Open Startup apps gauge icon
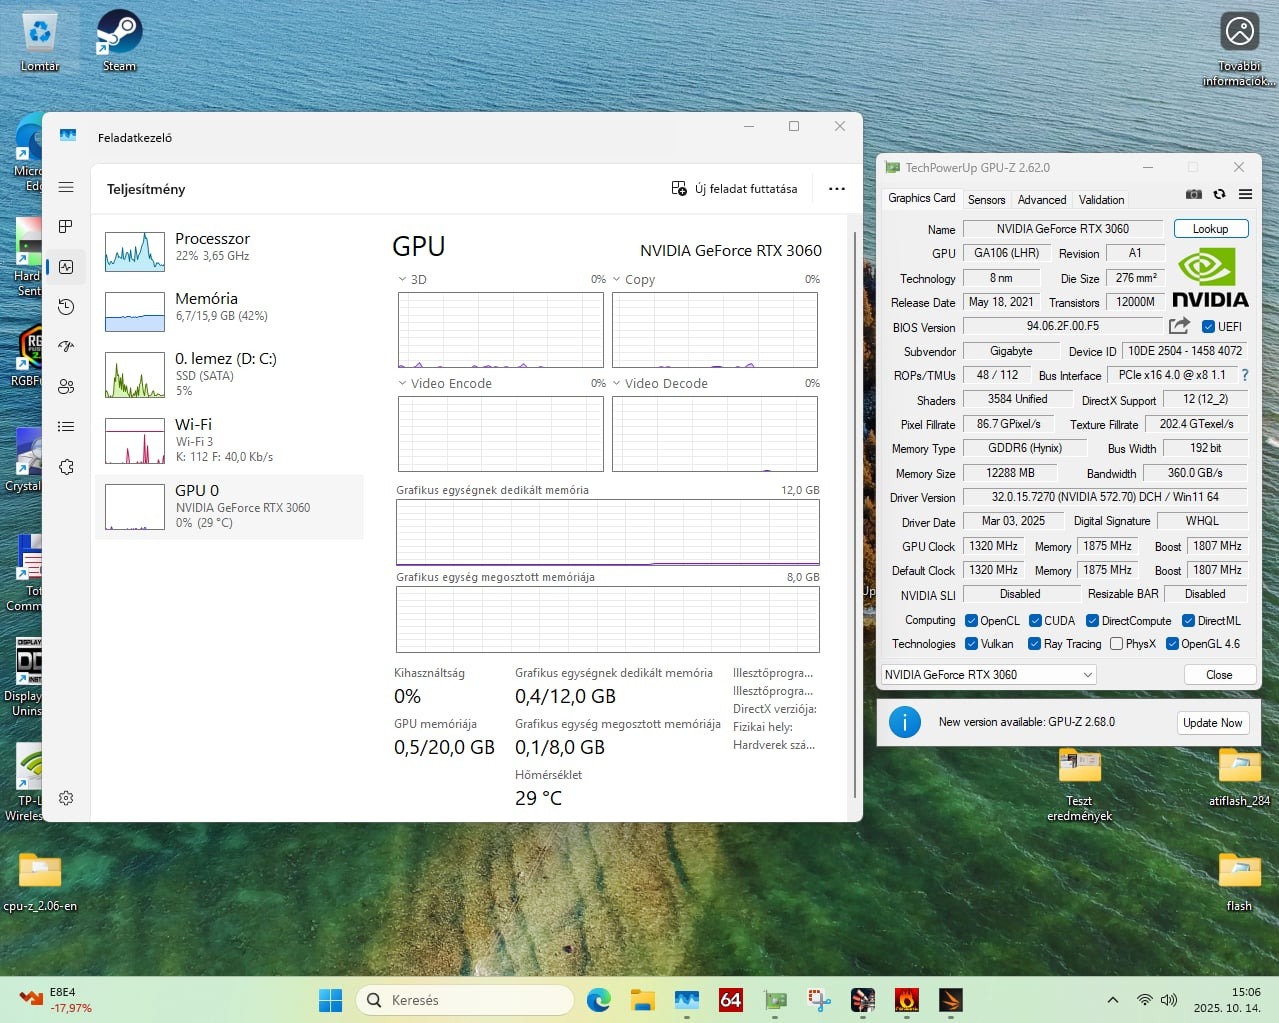 tap(66, 347)
